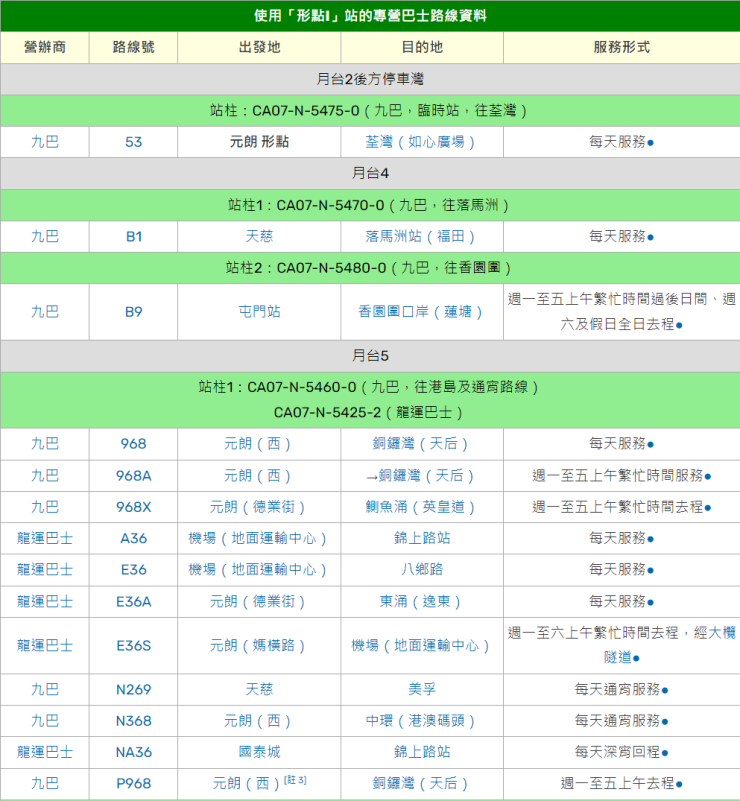Click 九巴 operator in route 53 row

pos(45,142)
